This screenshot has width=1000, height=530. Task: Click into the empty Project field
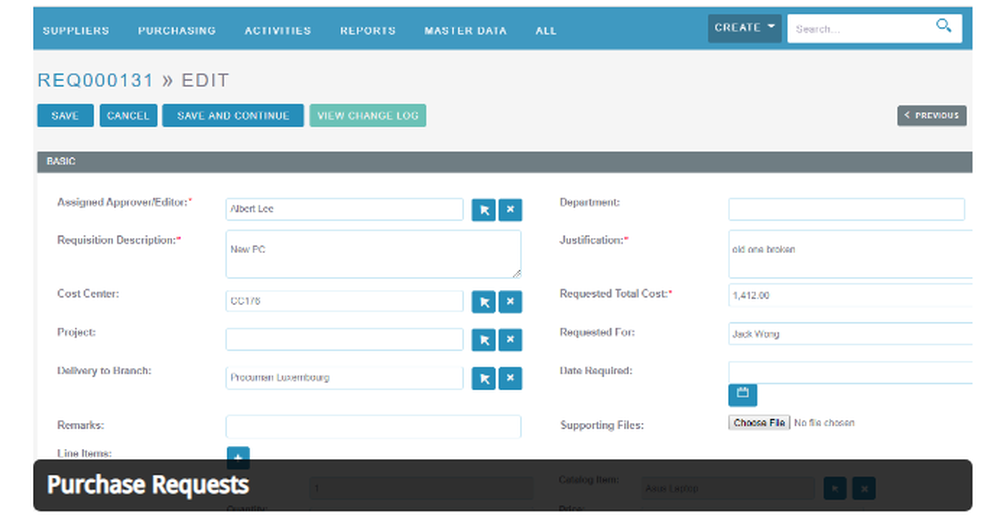click(x=344, y=339)
